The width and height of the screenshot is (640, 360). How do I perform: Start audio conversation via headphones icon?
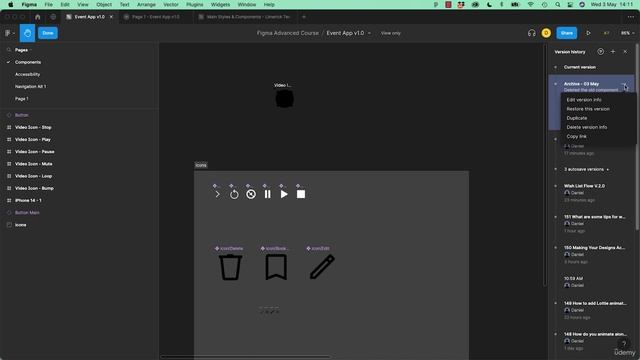click(x=531, y=33)
